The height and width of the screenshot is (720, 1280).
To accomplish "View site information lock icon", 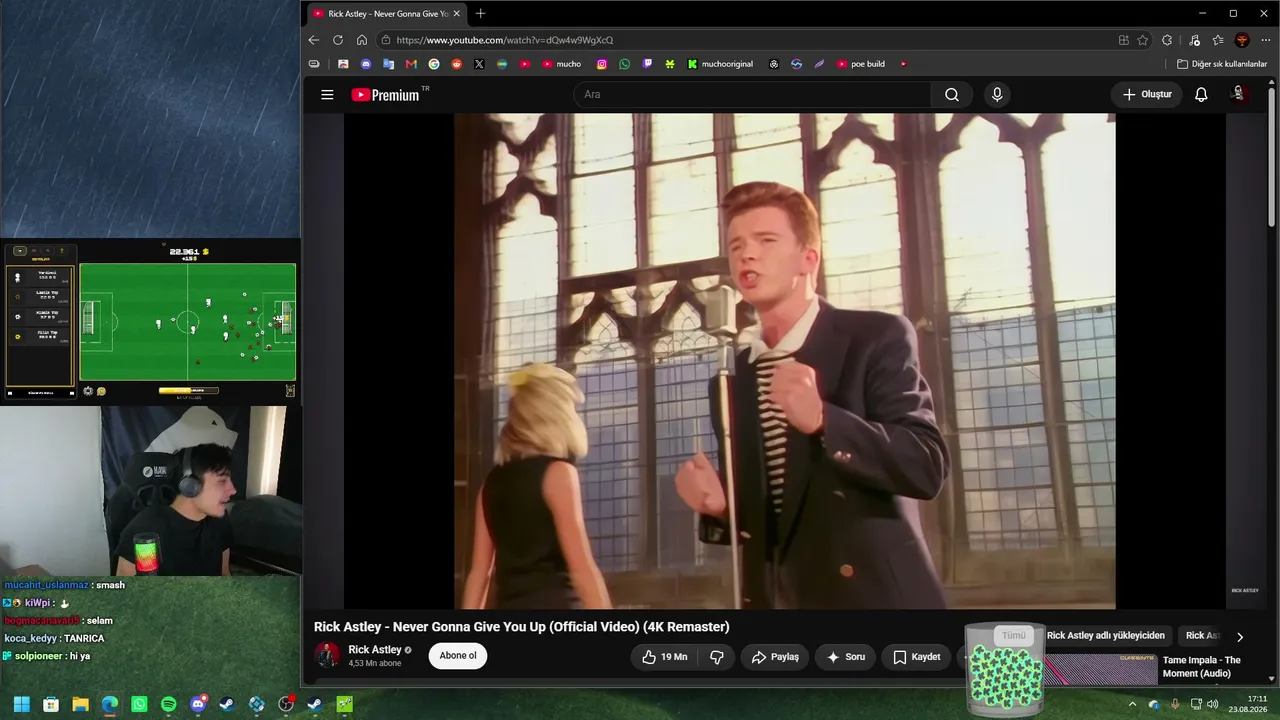I will [x=385, y=40].
